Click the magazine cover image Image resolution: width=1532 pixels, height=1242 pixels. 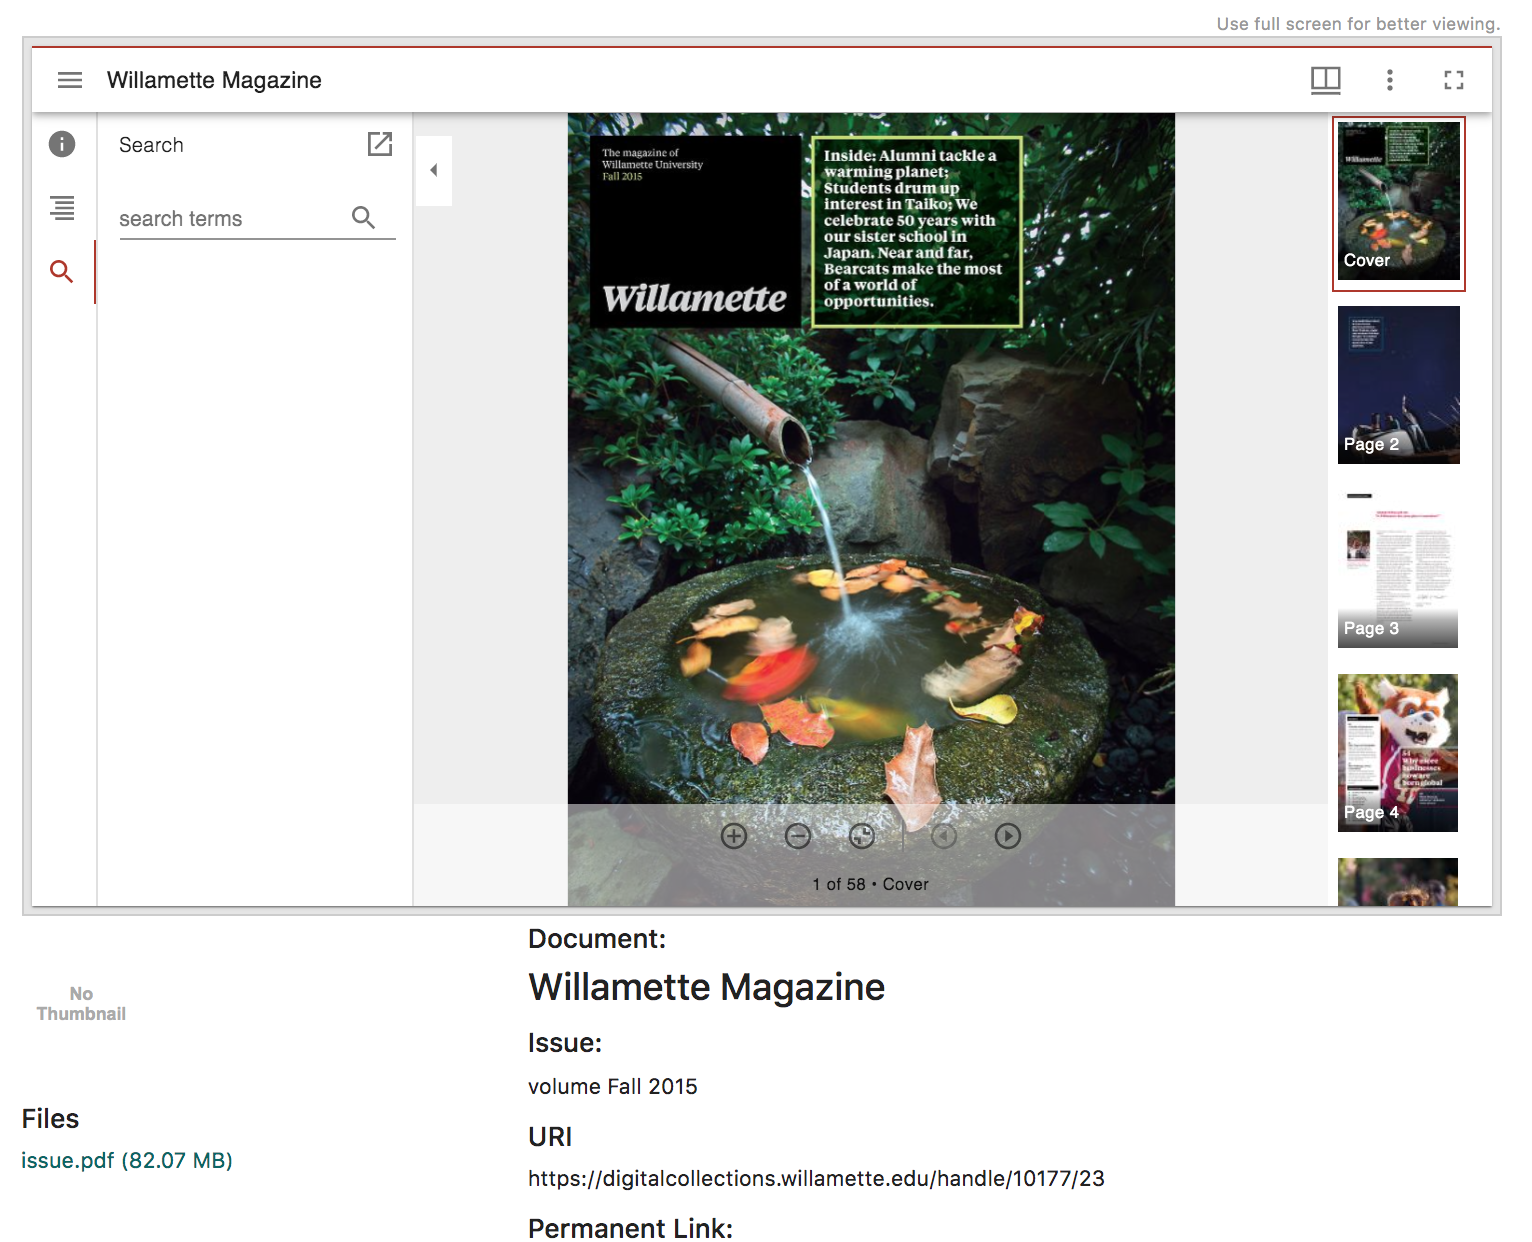[x=871, y=509]
